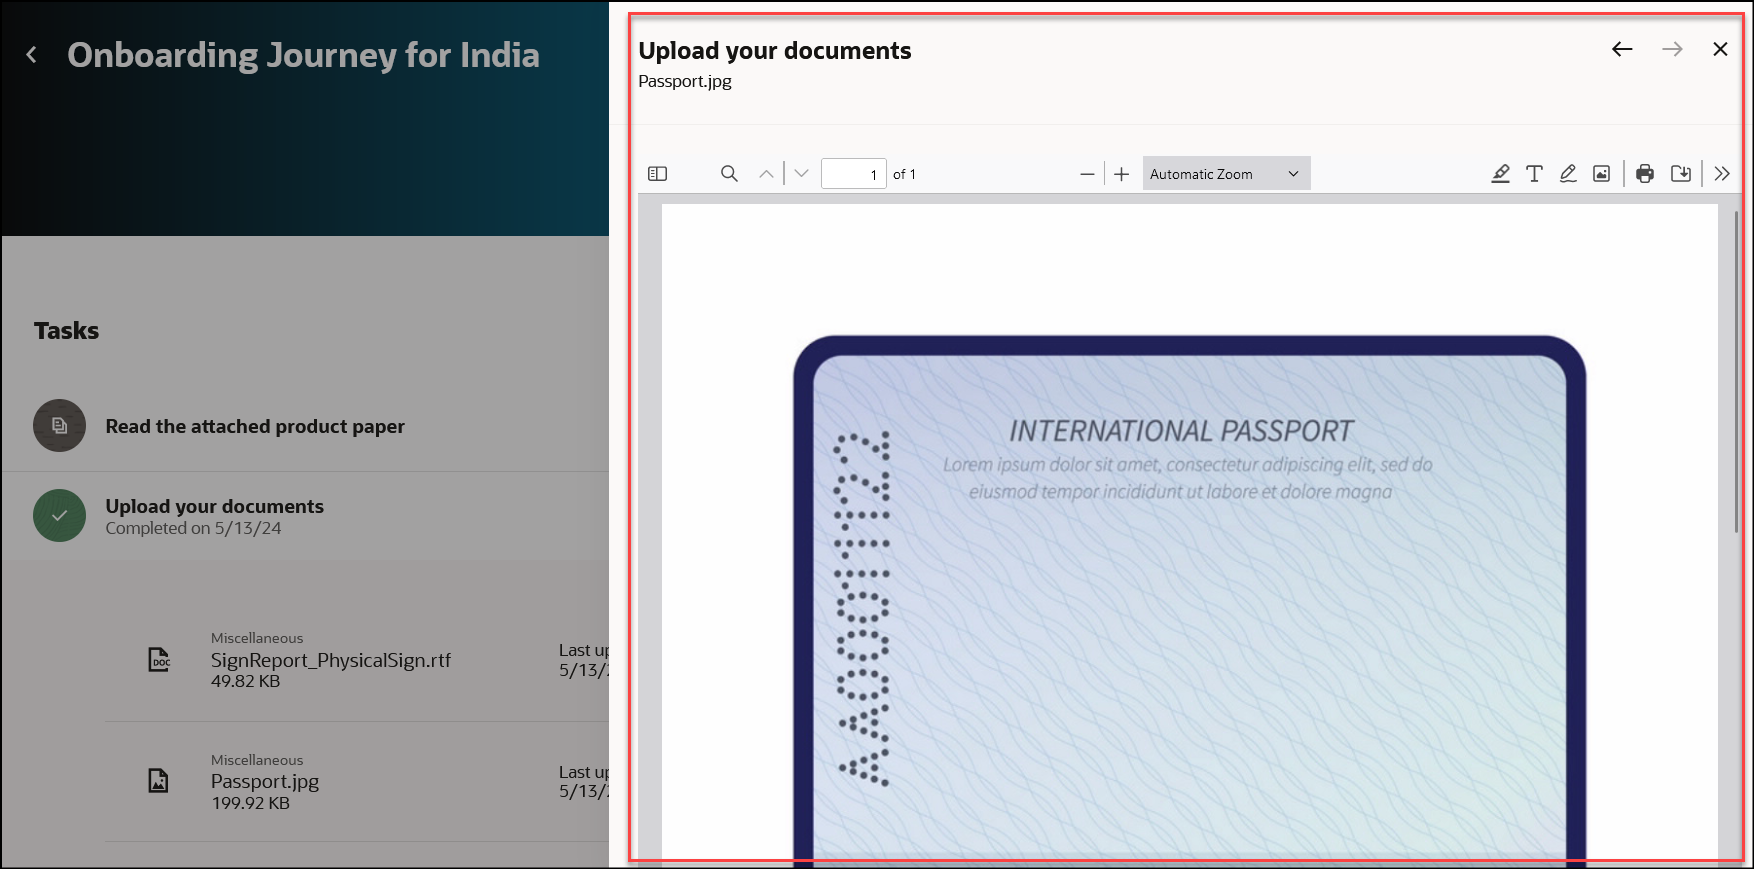1754x869 pixels.
Task: Click the green completed checkmark icon
Action: 59,516
